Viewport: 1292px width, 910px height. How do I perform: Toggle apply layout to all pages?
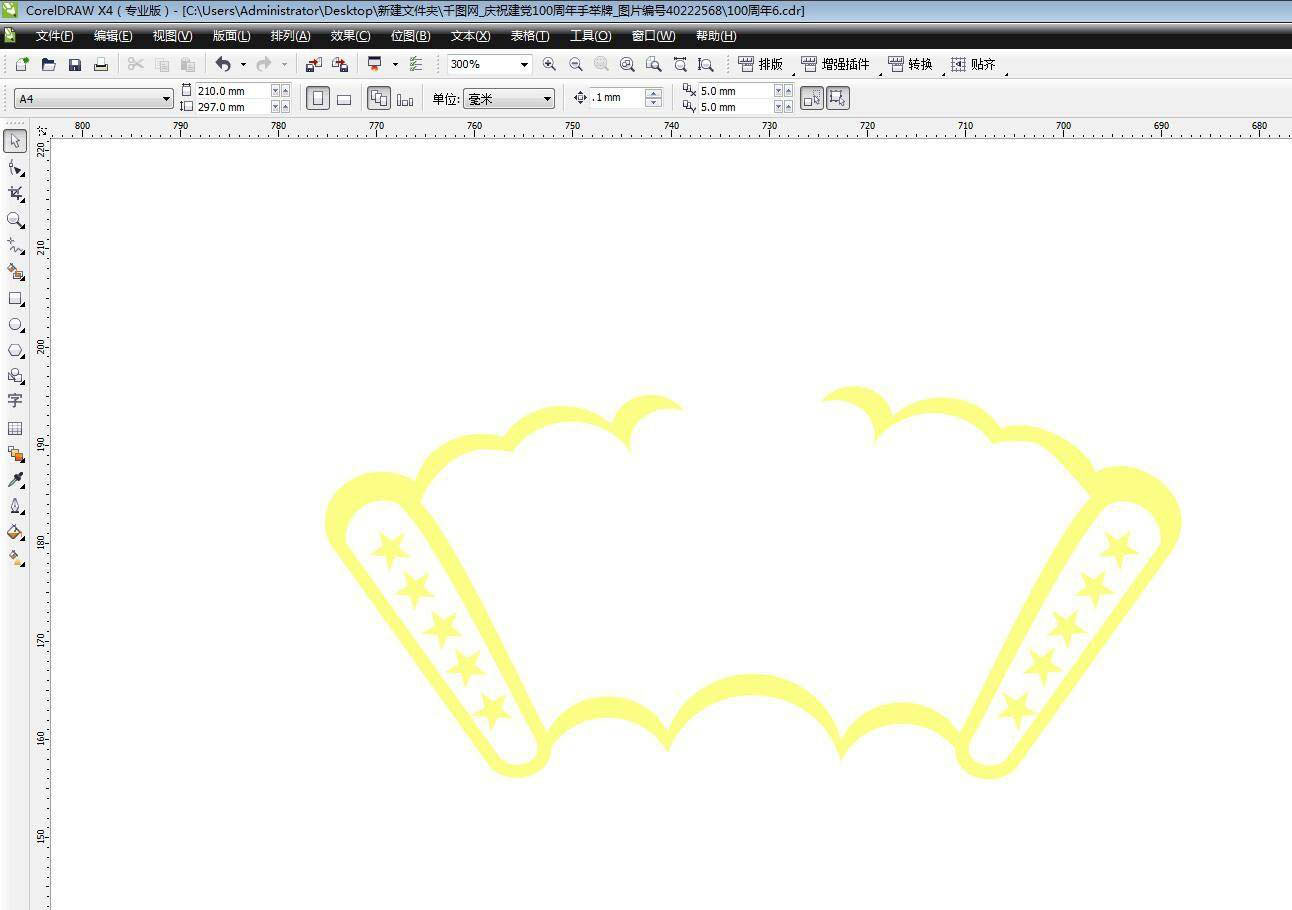(378, 99)
